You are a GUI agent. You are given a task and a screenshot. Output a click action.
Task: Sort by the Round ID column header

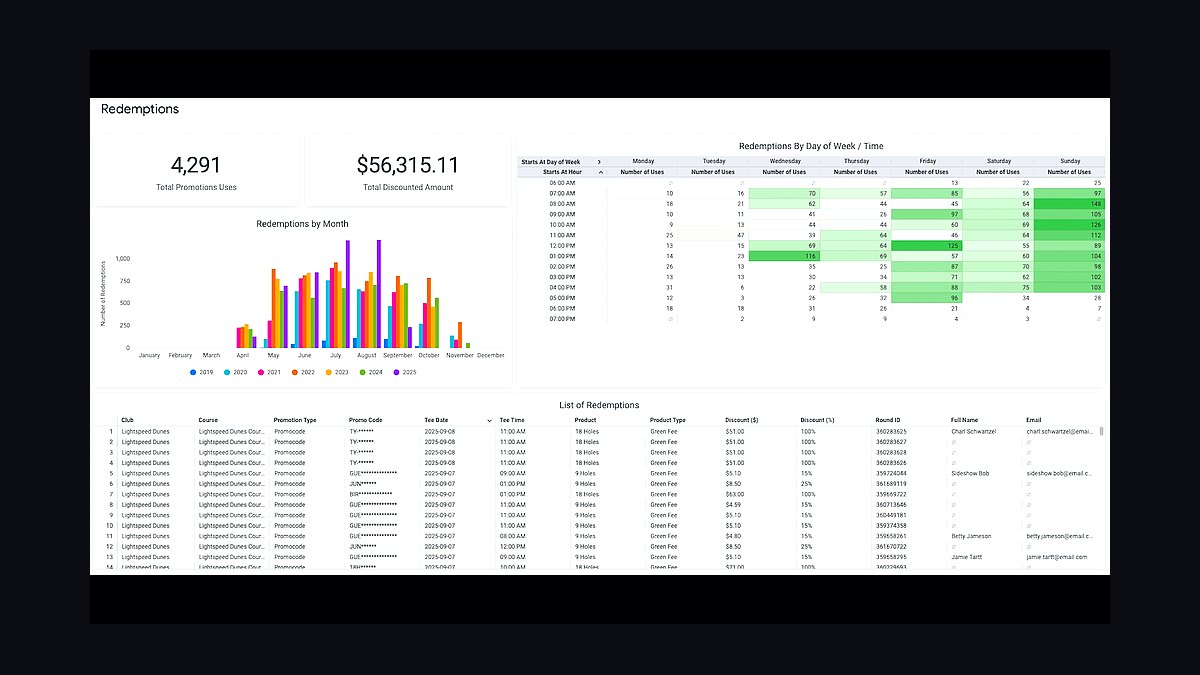coord(888,420)
